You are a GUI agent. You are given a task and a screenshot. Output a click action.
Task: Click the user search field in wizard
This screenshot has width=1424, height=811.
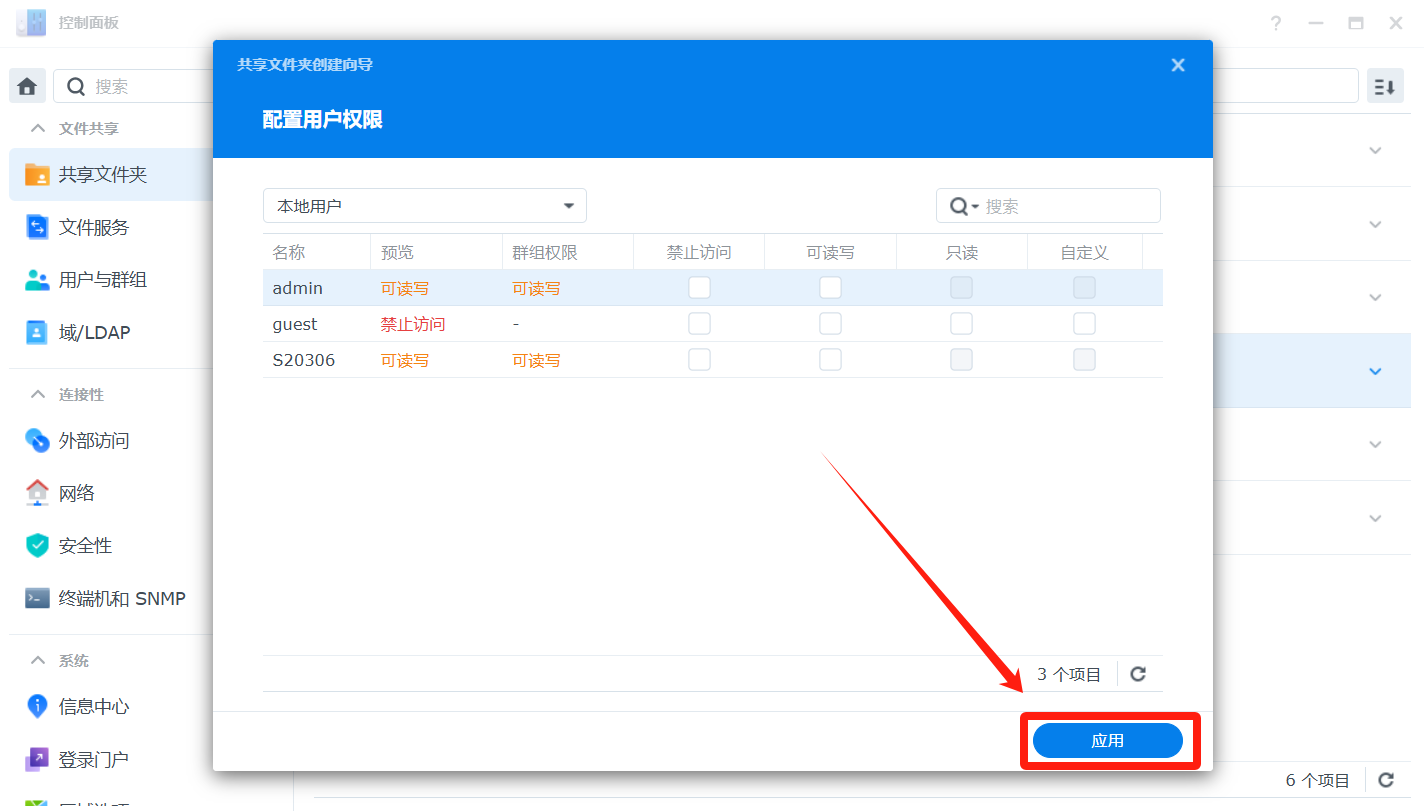[1066, 206]
